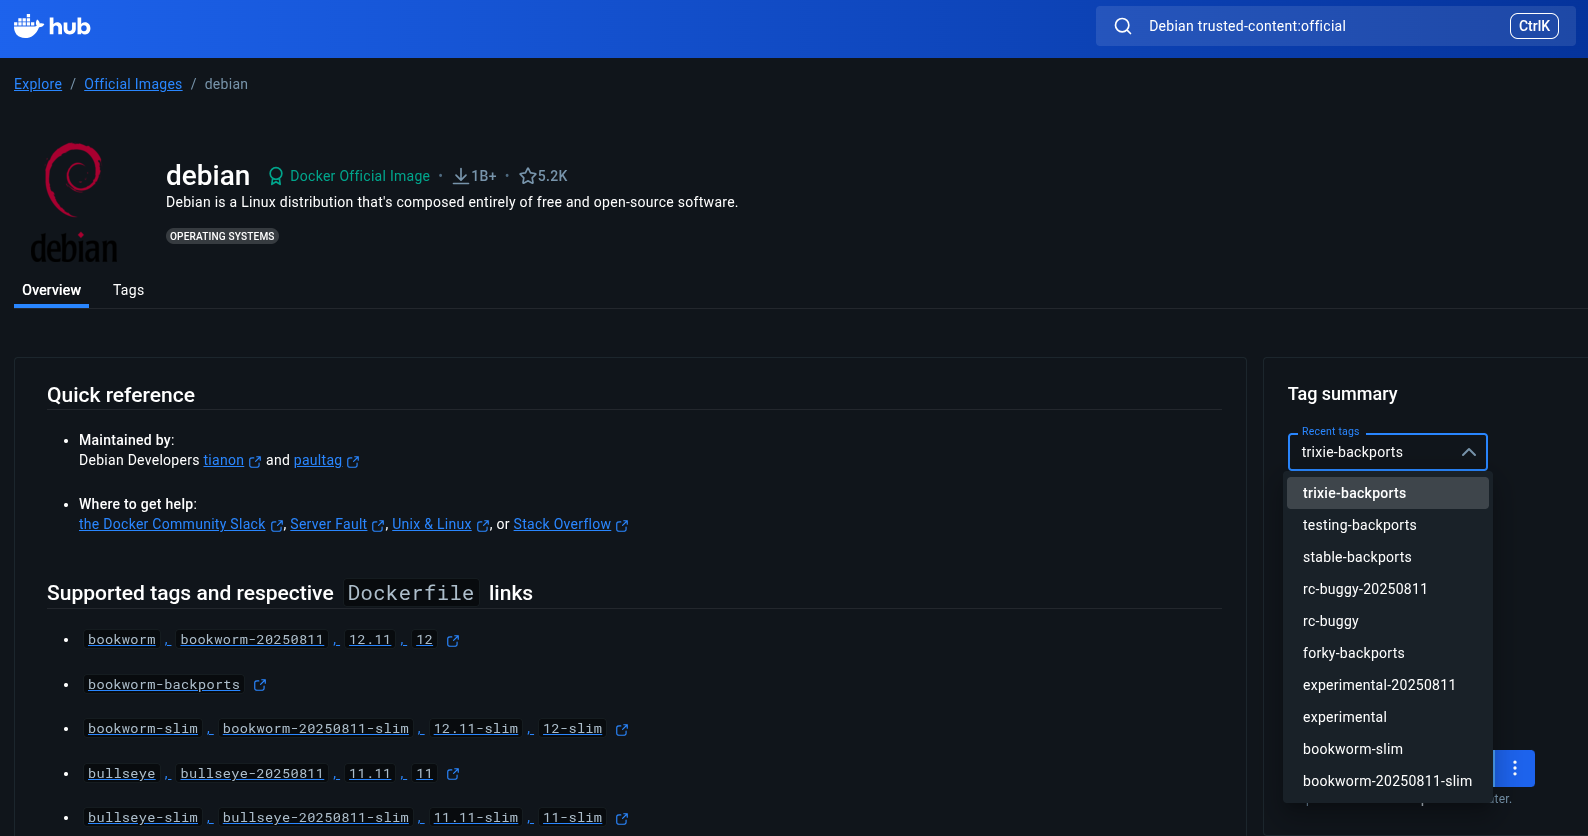Click the bullseye tag link
1588x836 pixels.
(122, 774)
